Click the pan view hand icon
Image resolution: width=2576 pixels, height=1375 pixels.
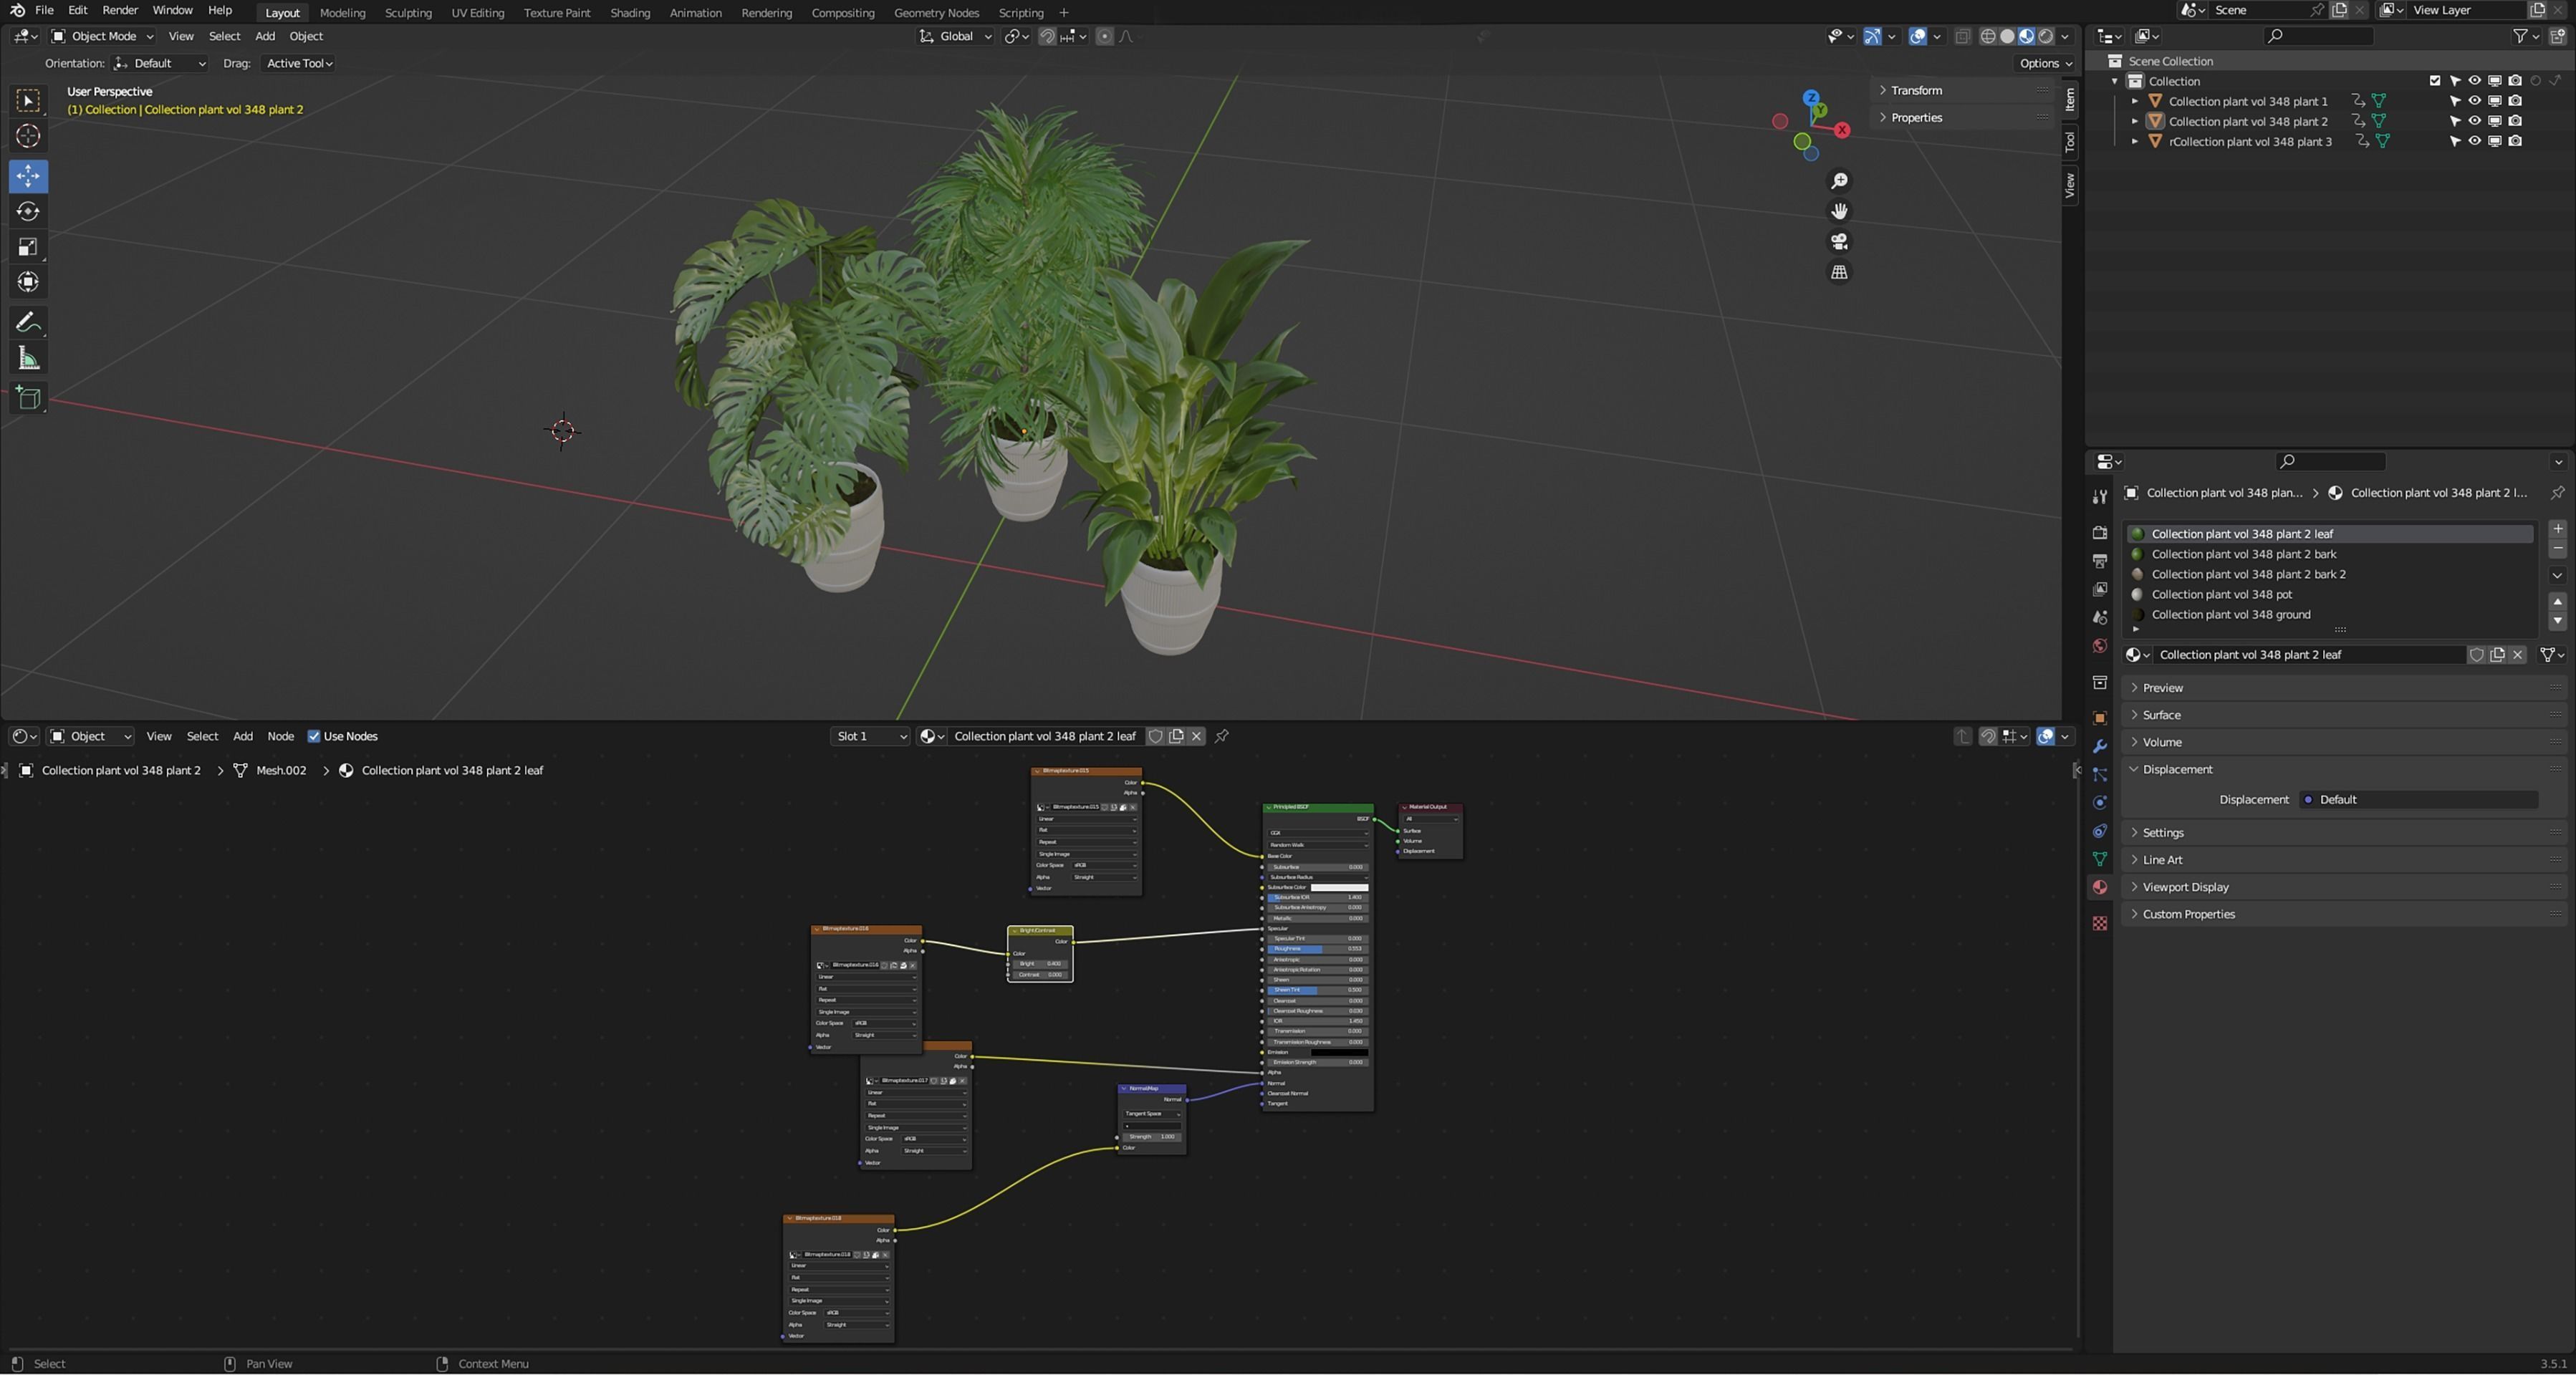[x=1838, y=211]
